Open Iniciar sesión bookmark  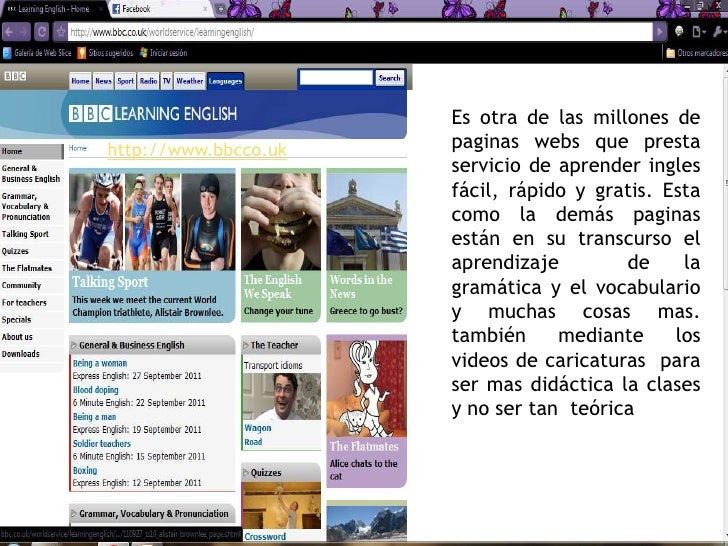pos(163,53)
